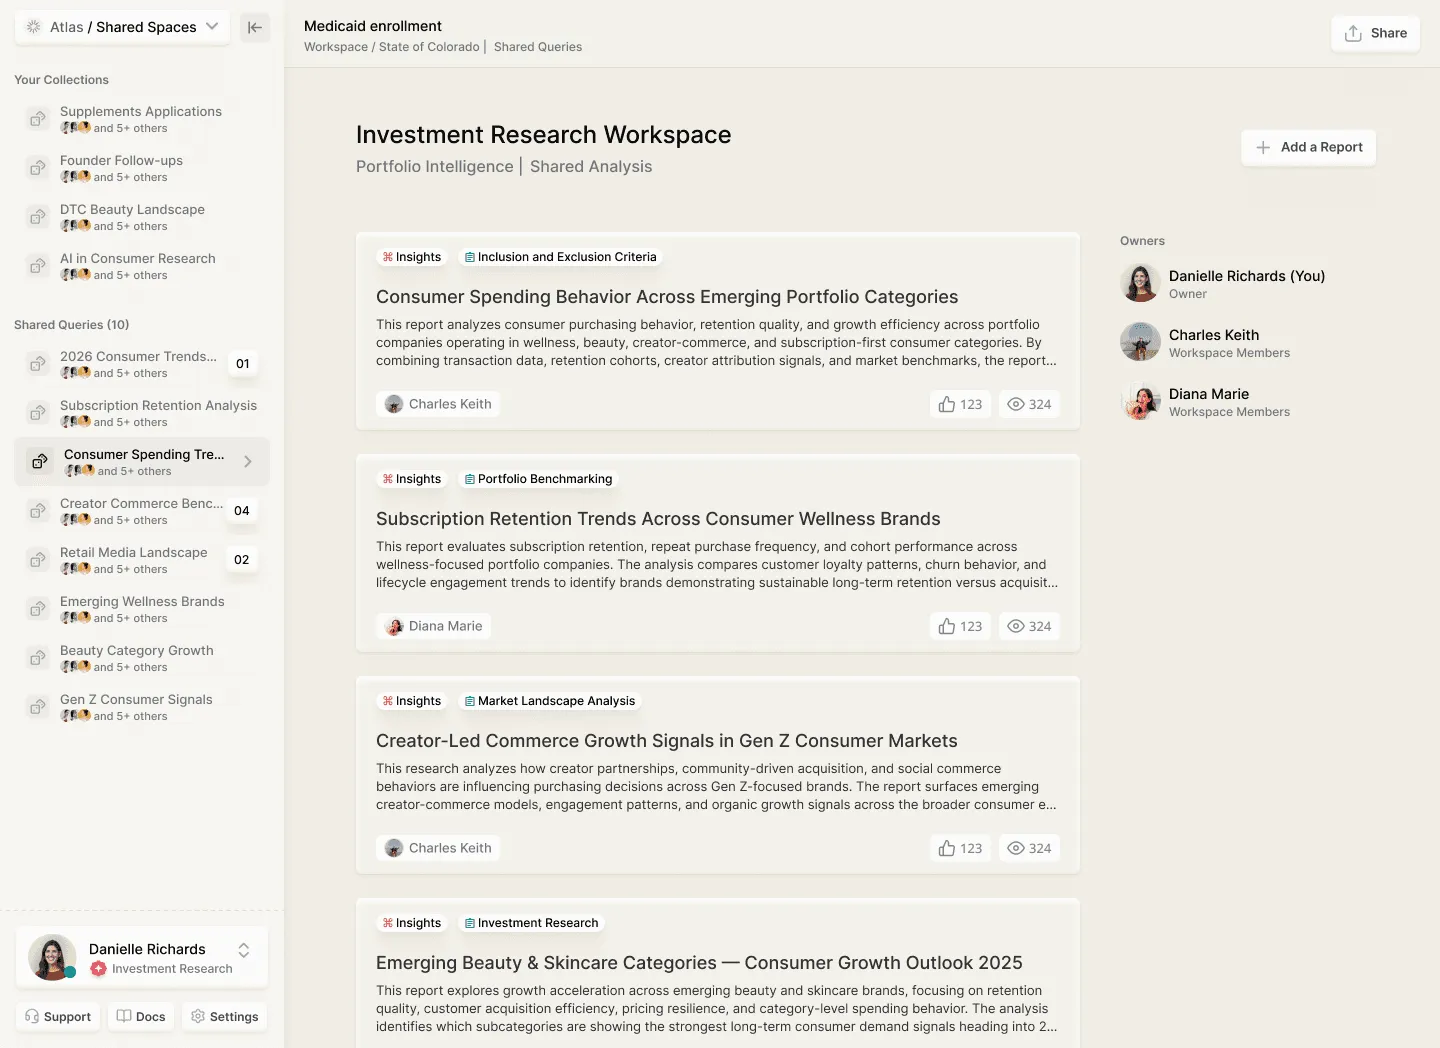The height and width of the screenshot is (1048, 1440).
Task: Click the Subscription Retention Analysis query icon
Action: [x=38, y=413]
